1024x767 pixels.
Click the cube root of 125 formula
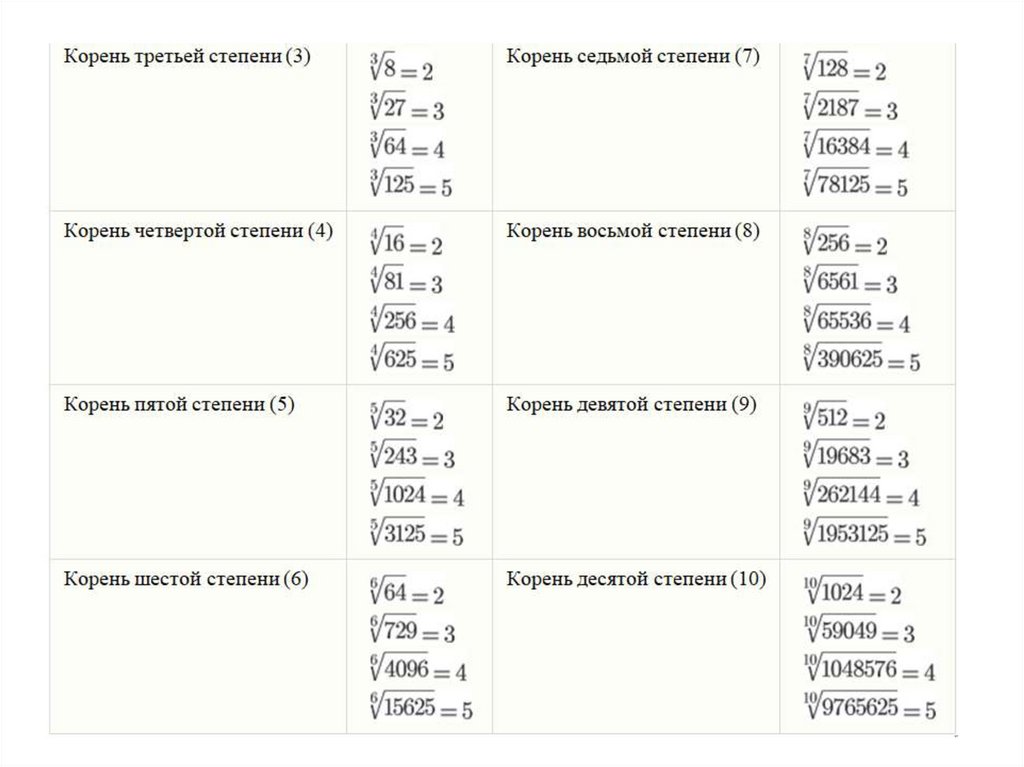pyautogui.click(x=410, y=185)
